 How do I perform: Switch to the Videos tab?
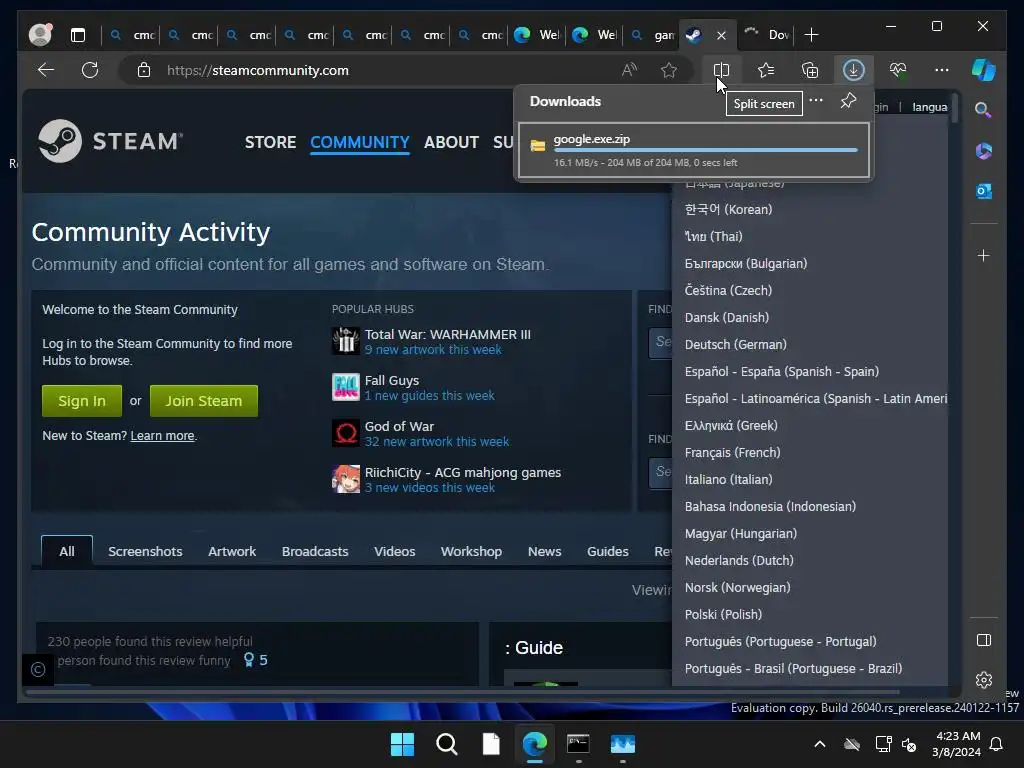[394, 551]
